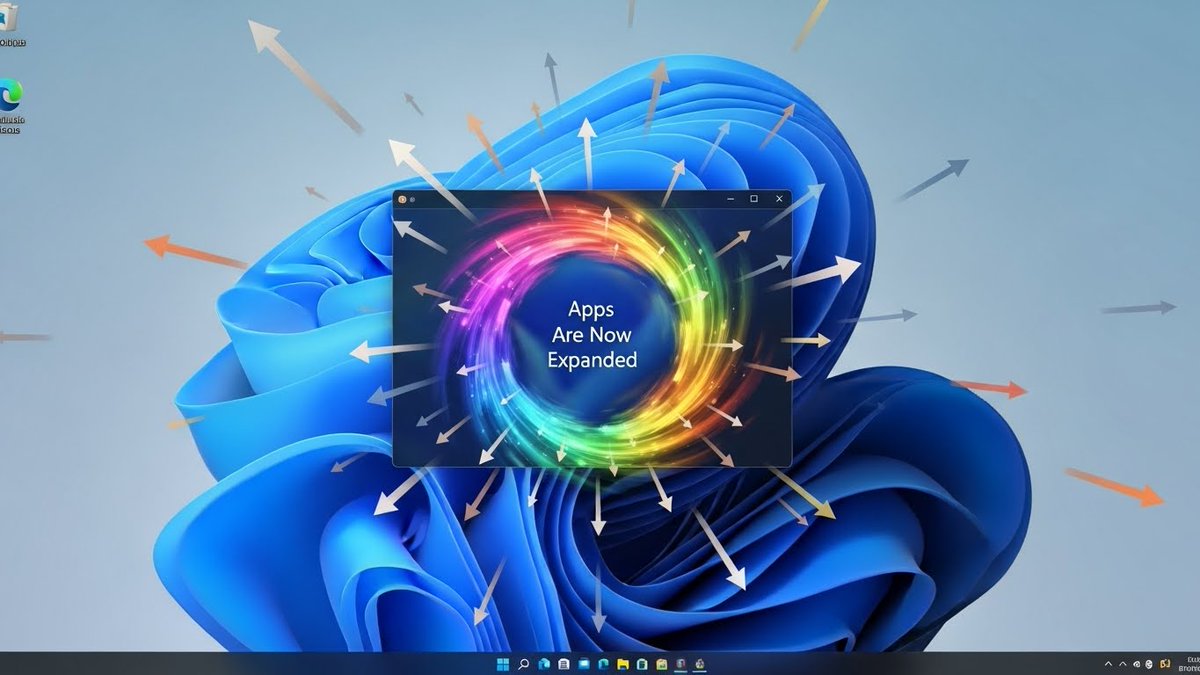Close the Apps Are Now Expanded window
Viewport: 1200px width, 675px height.
[x=779, y=199]
